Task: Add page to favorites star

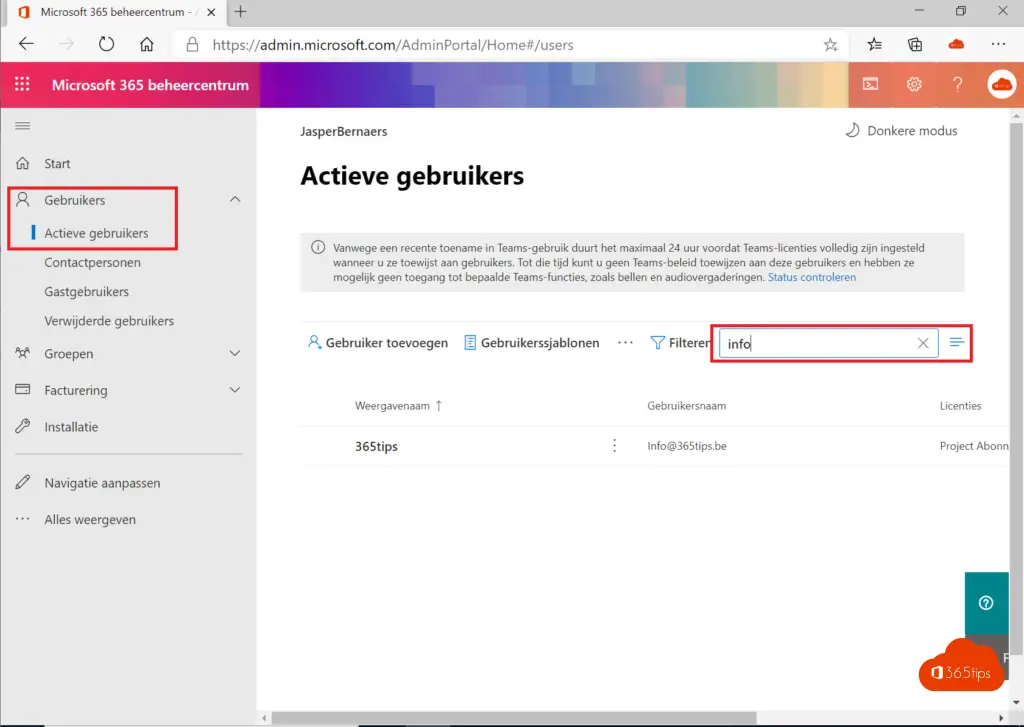Action: click(830, 44)
